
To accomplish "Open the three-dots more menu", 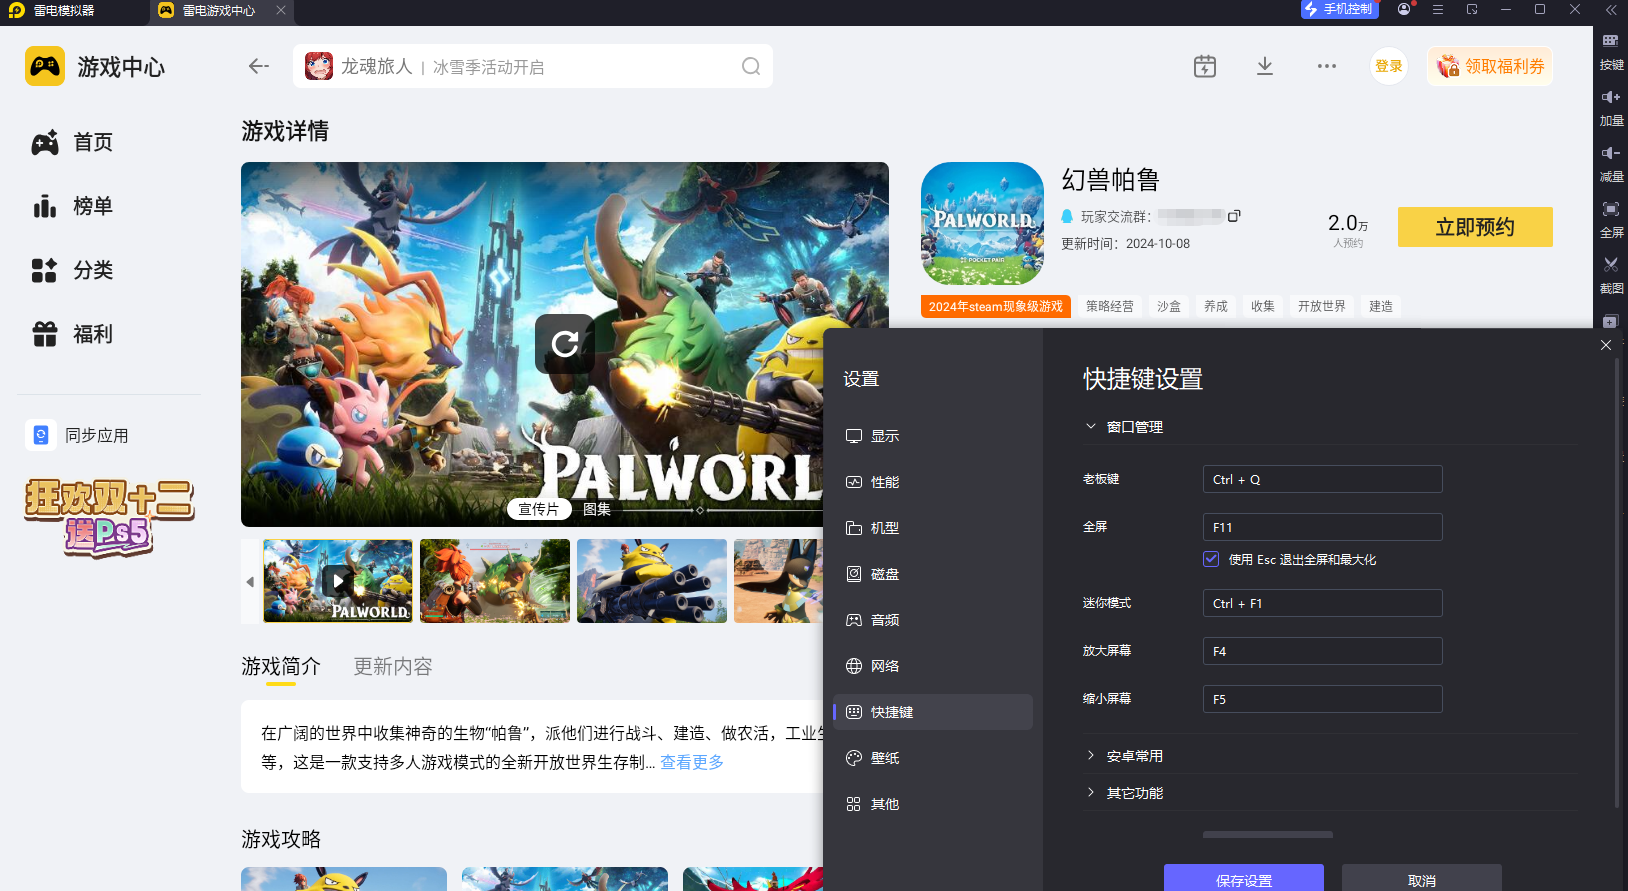I will (x=1327, y=66).
